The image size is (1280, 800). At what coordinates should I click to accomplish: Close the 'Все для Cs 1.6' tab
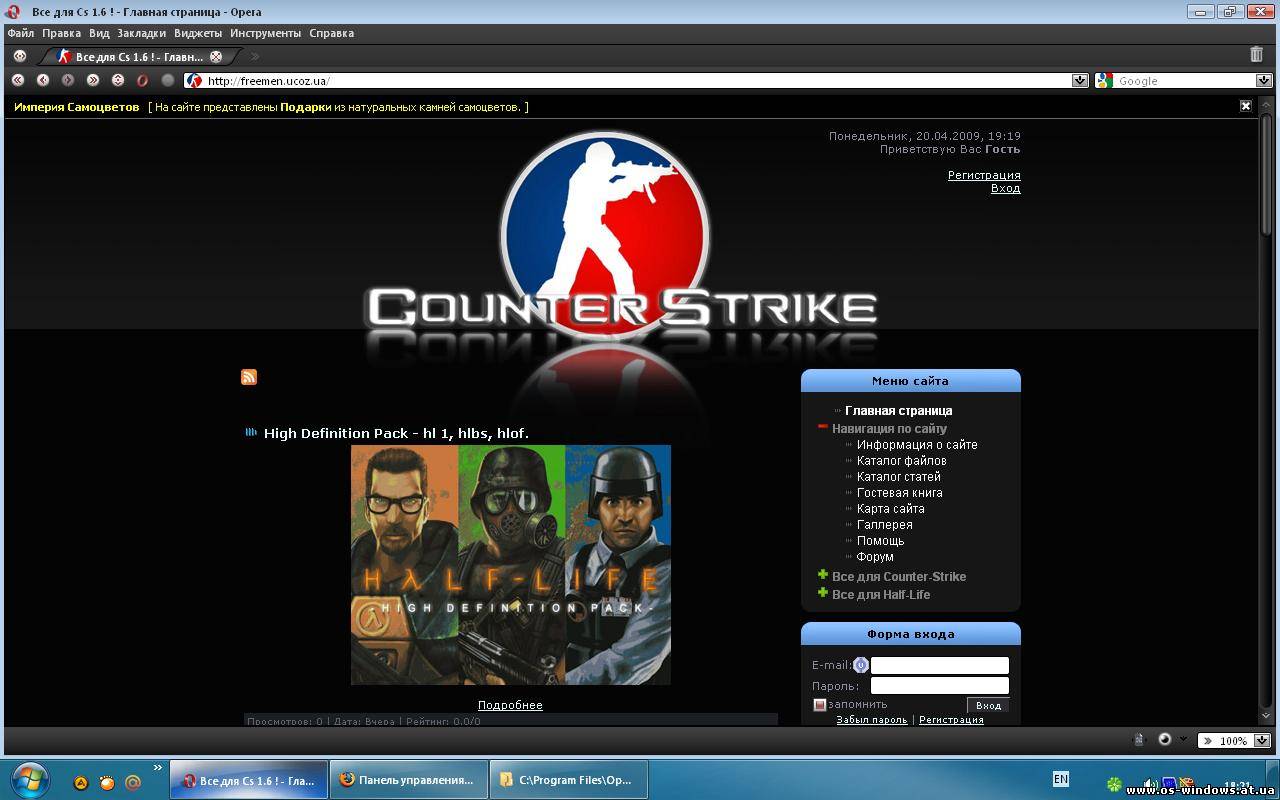pos(216,57)
